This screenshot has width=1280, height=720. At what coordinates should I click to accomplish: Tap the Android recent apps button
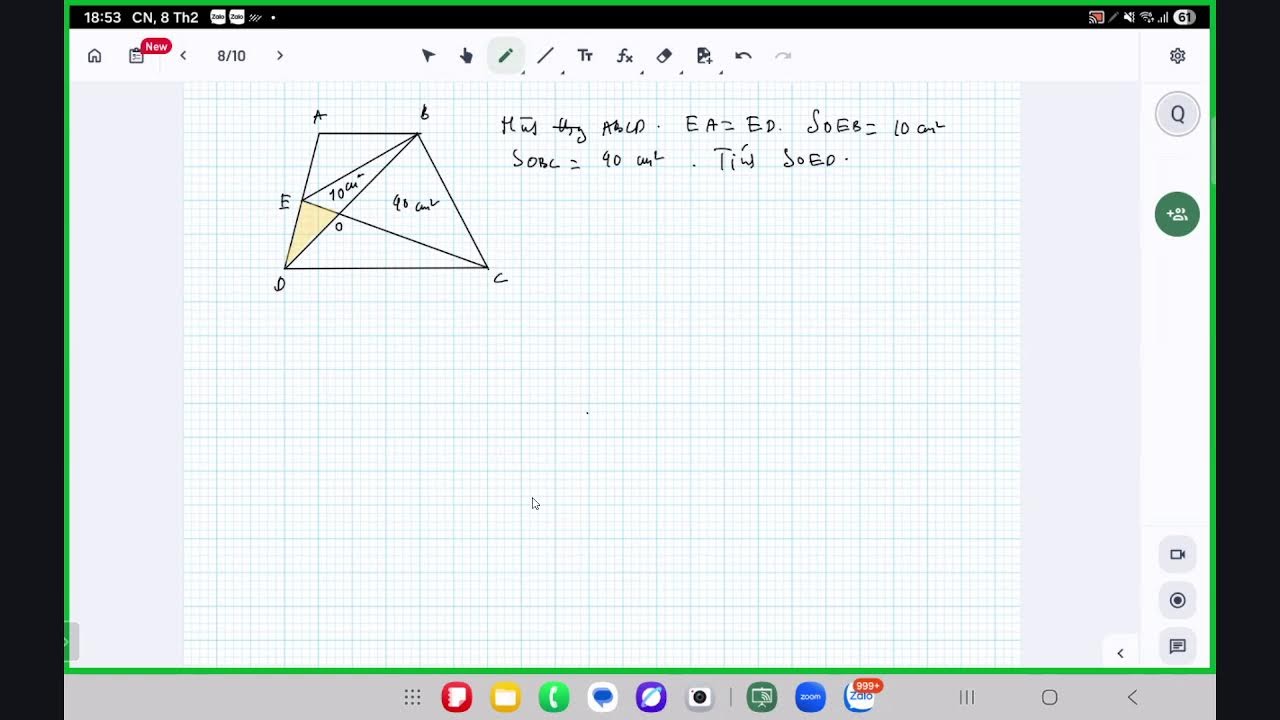click(x=967, y=697)
